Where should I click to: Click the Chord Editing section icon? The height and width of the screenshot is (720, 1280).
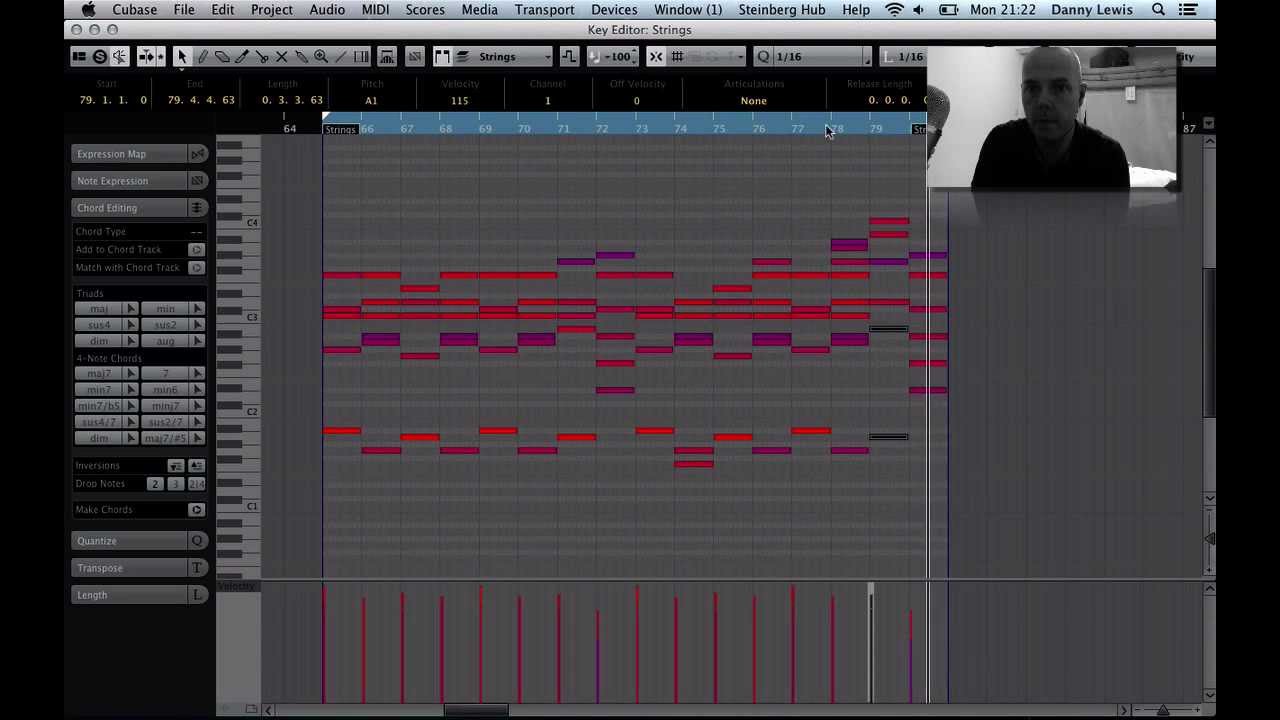[197, 208]
